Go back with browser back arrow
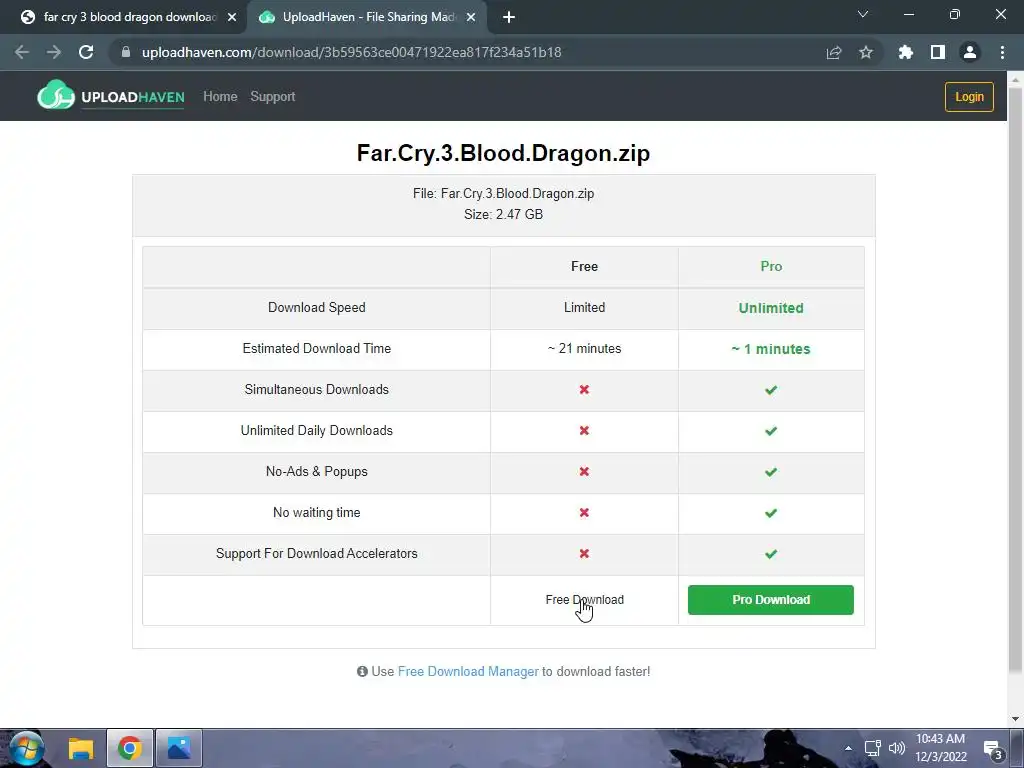Viewport: 1024px width, 768px height. [22, 52]
